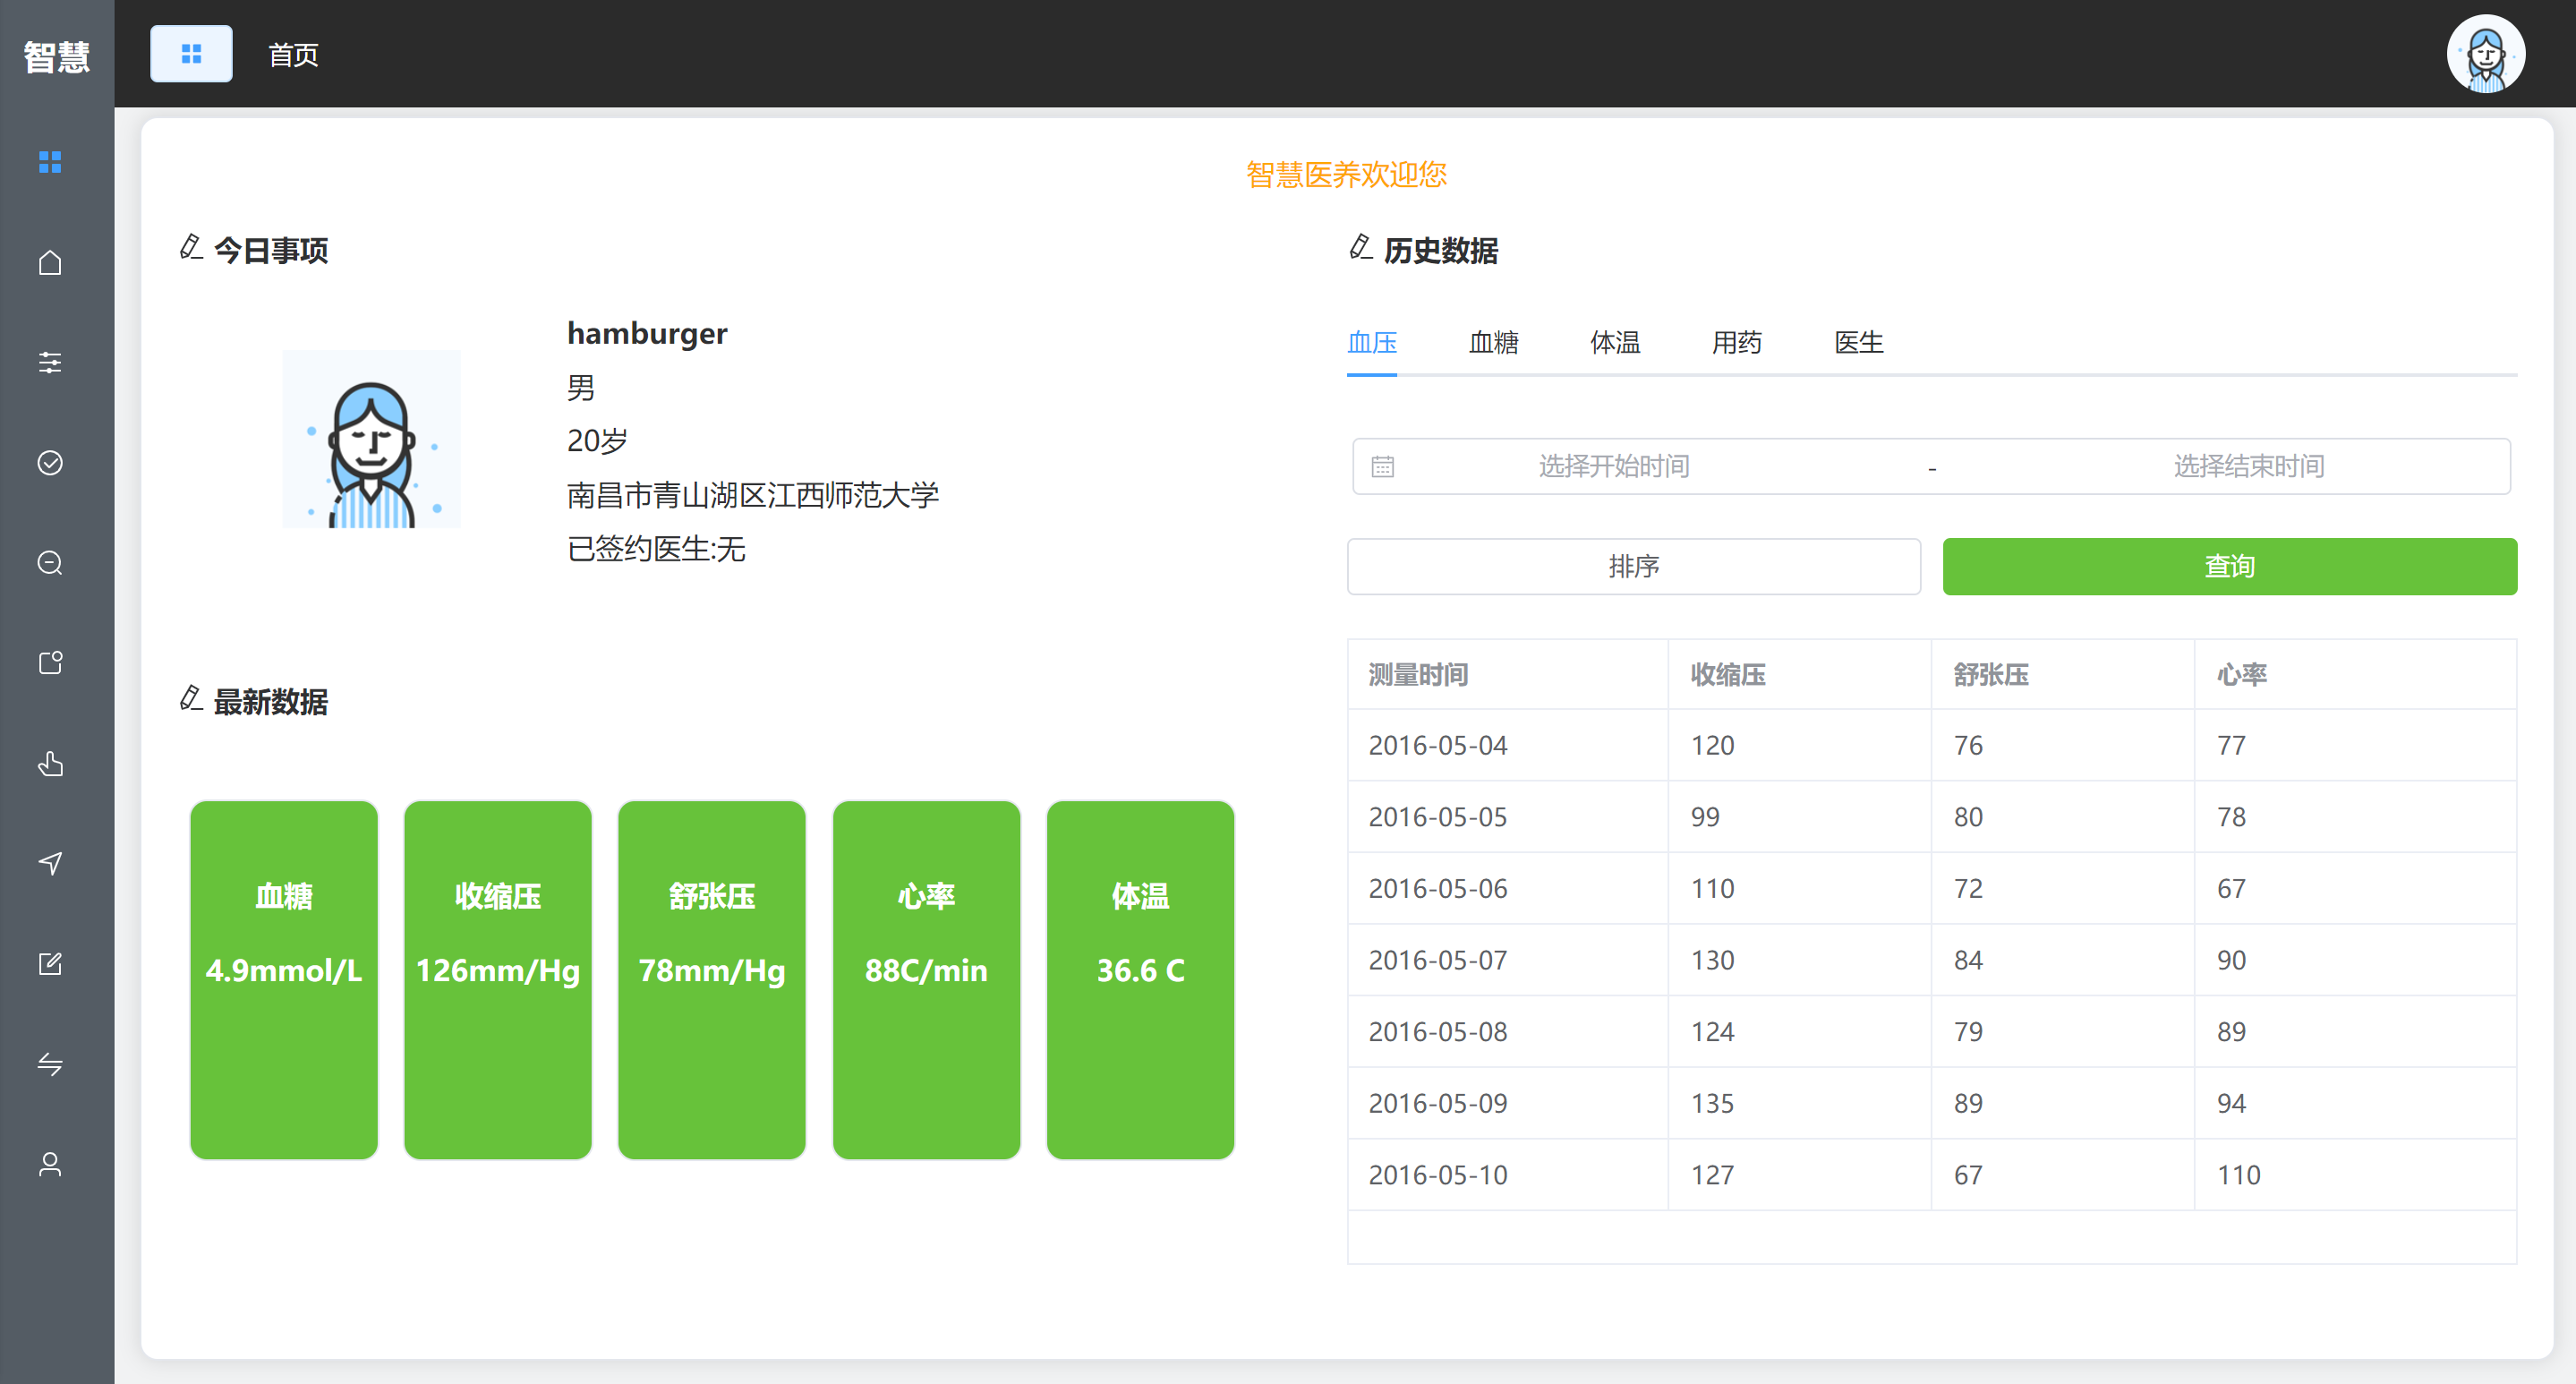Screen dimensions: 2576x1384
Task: Open the swap arrows icon in sidebar
Action: (50, 1064)
